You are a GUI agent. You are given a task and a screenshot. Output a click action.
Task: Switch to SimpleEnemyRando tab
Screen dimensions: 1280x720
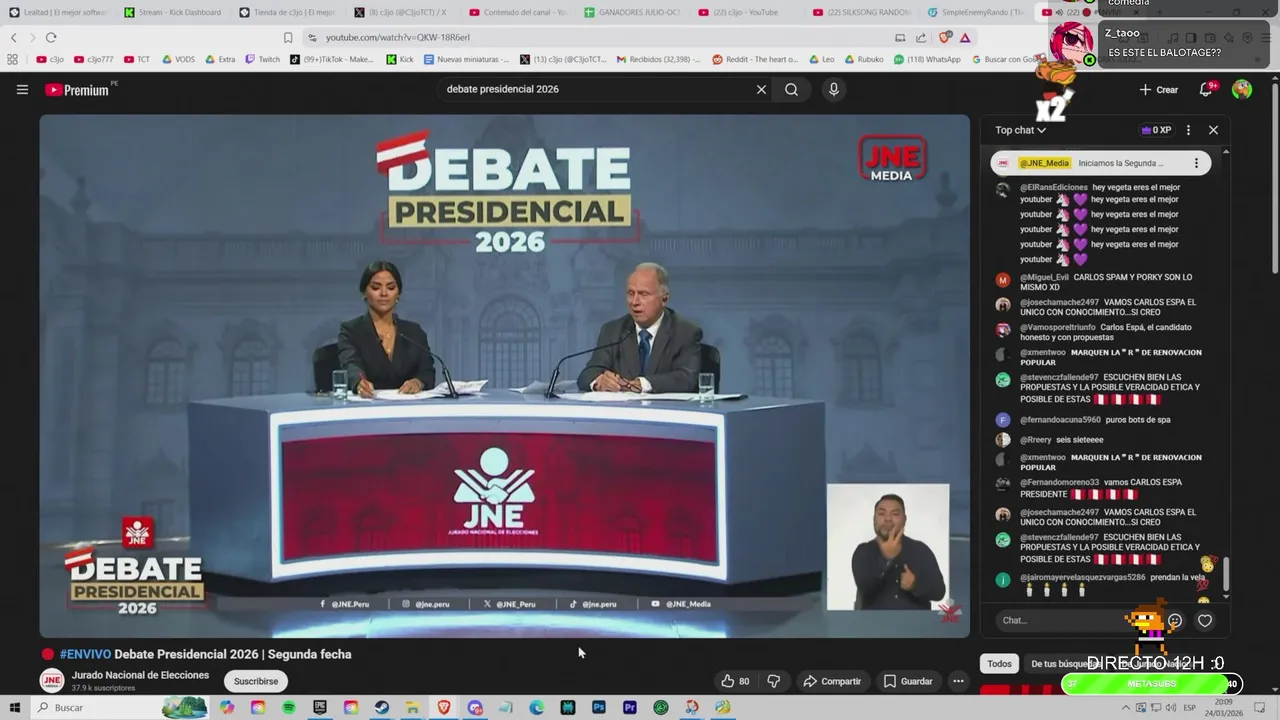coord(976,12)
